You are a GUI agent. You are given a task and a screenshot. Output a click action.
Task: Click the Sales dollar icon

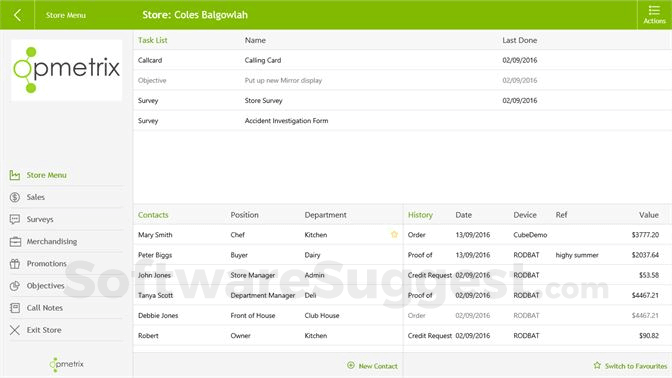[15, 197]
